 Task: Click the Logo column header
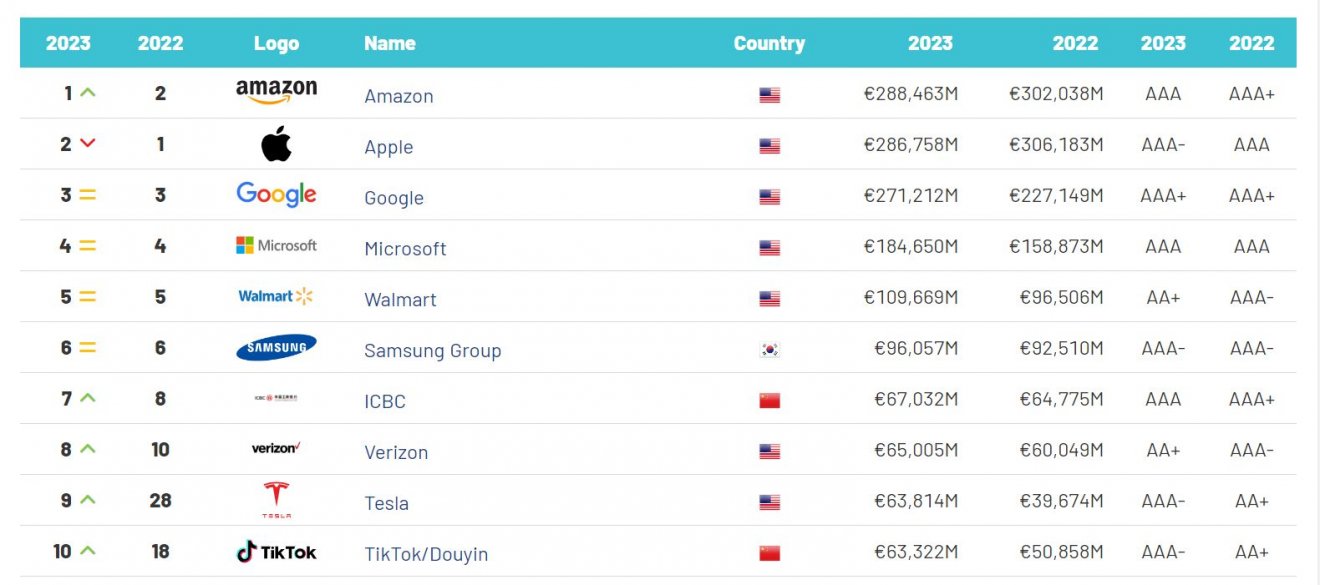(x=276, y=43)
